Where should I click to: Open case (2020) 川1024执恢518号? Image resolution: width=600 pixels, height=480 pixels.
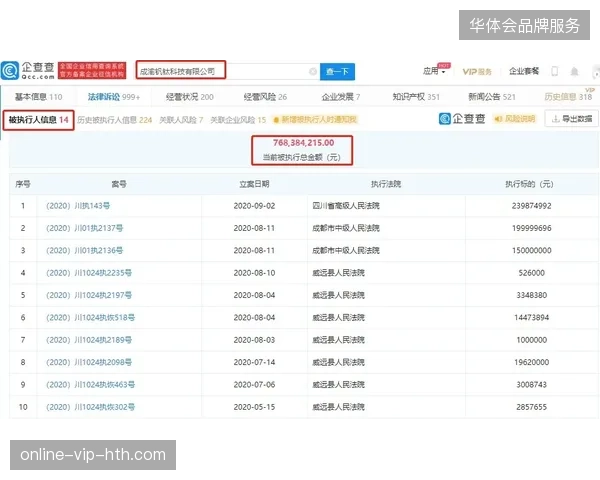tap(90, 317)
